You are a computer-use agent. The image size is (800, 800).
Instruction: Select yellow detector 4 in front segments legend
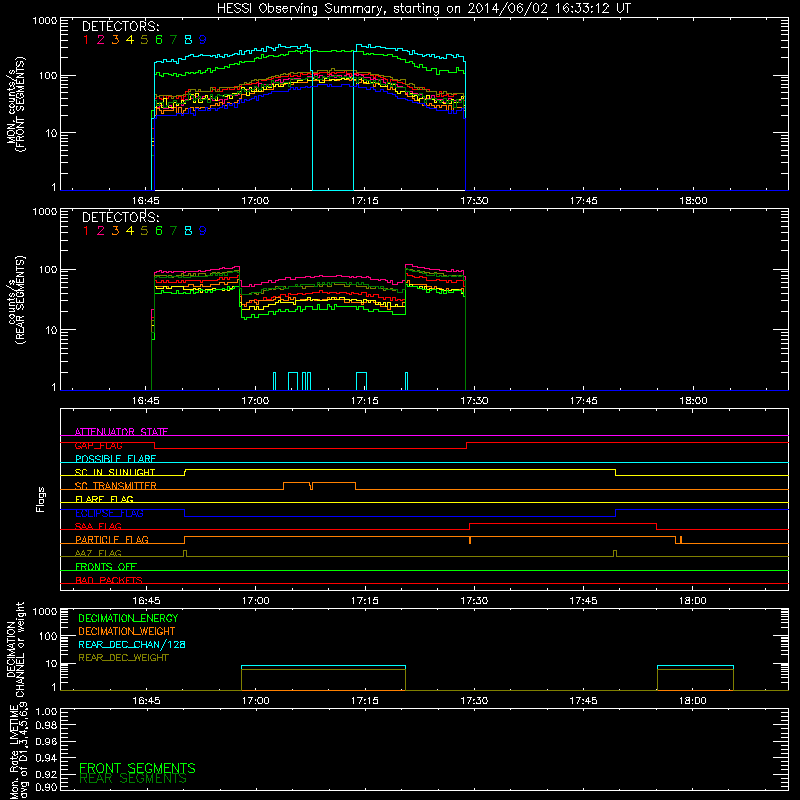coord(130,40)
